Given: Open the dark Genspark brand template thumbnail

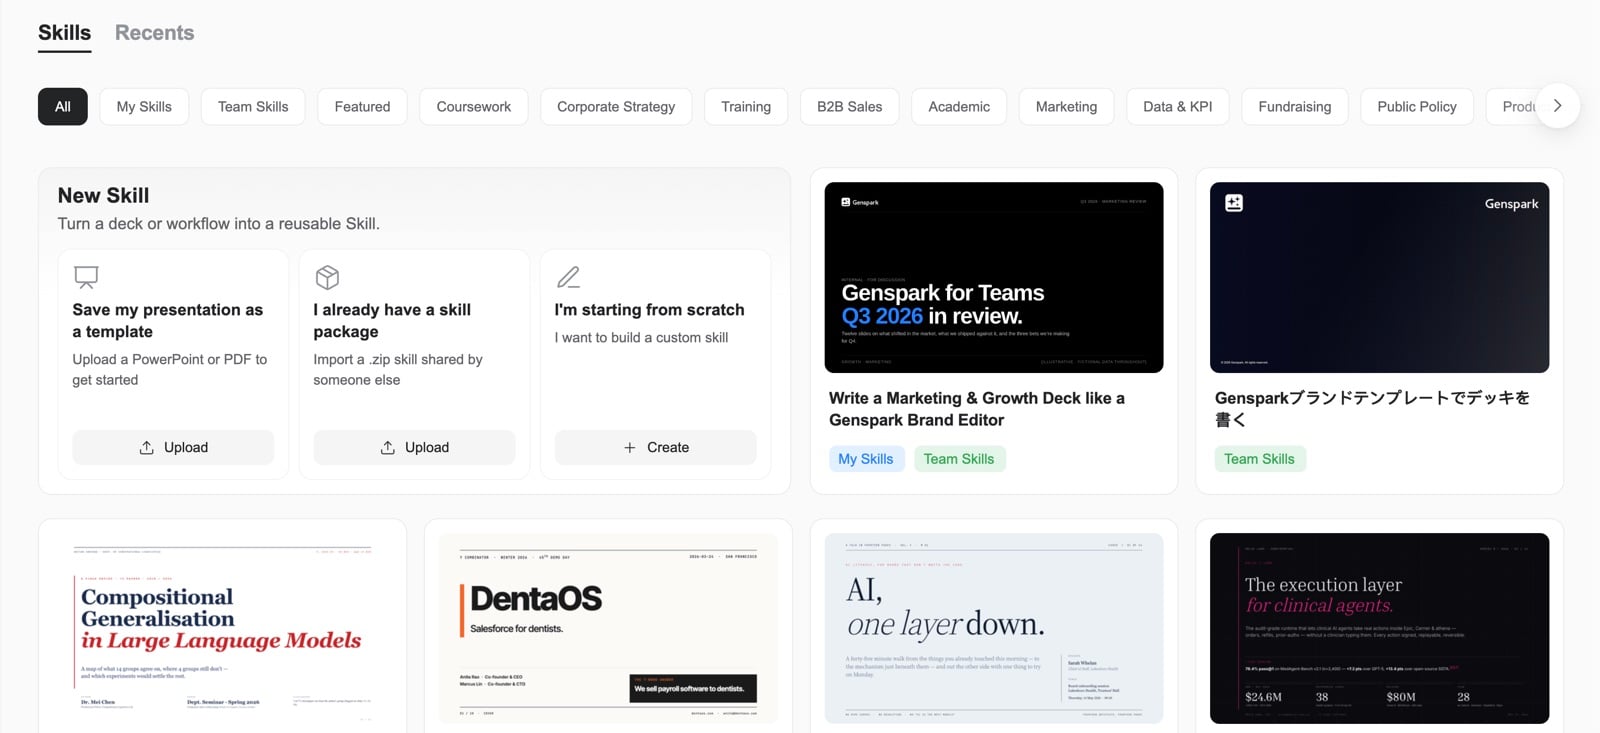Looking at the screenshot, I should coord(1380,277).
